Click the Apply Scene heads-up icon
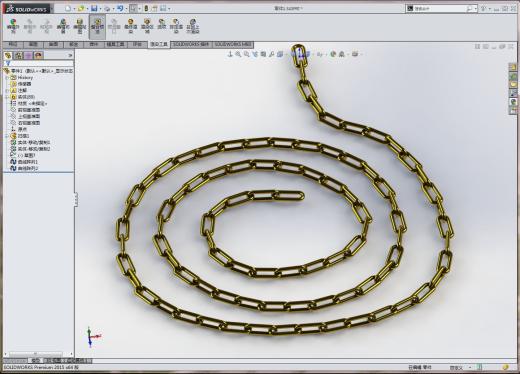Viewport: 520px width, 374px height. coord(341,54)
